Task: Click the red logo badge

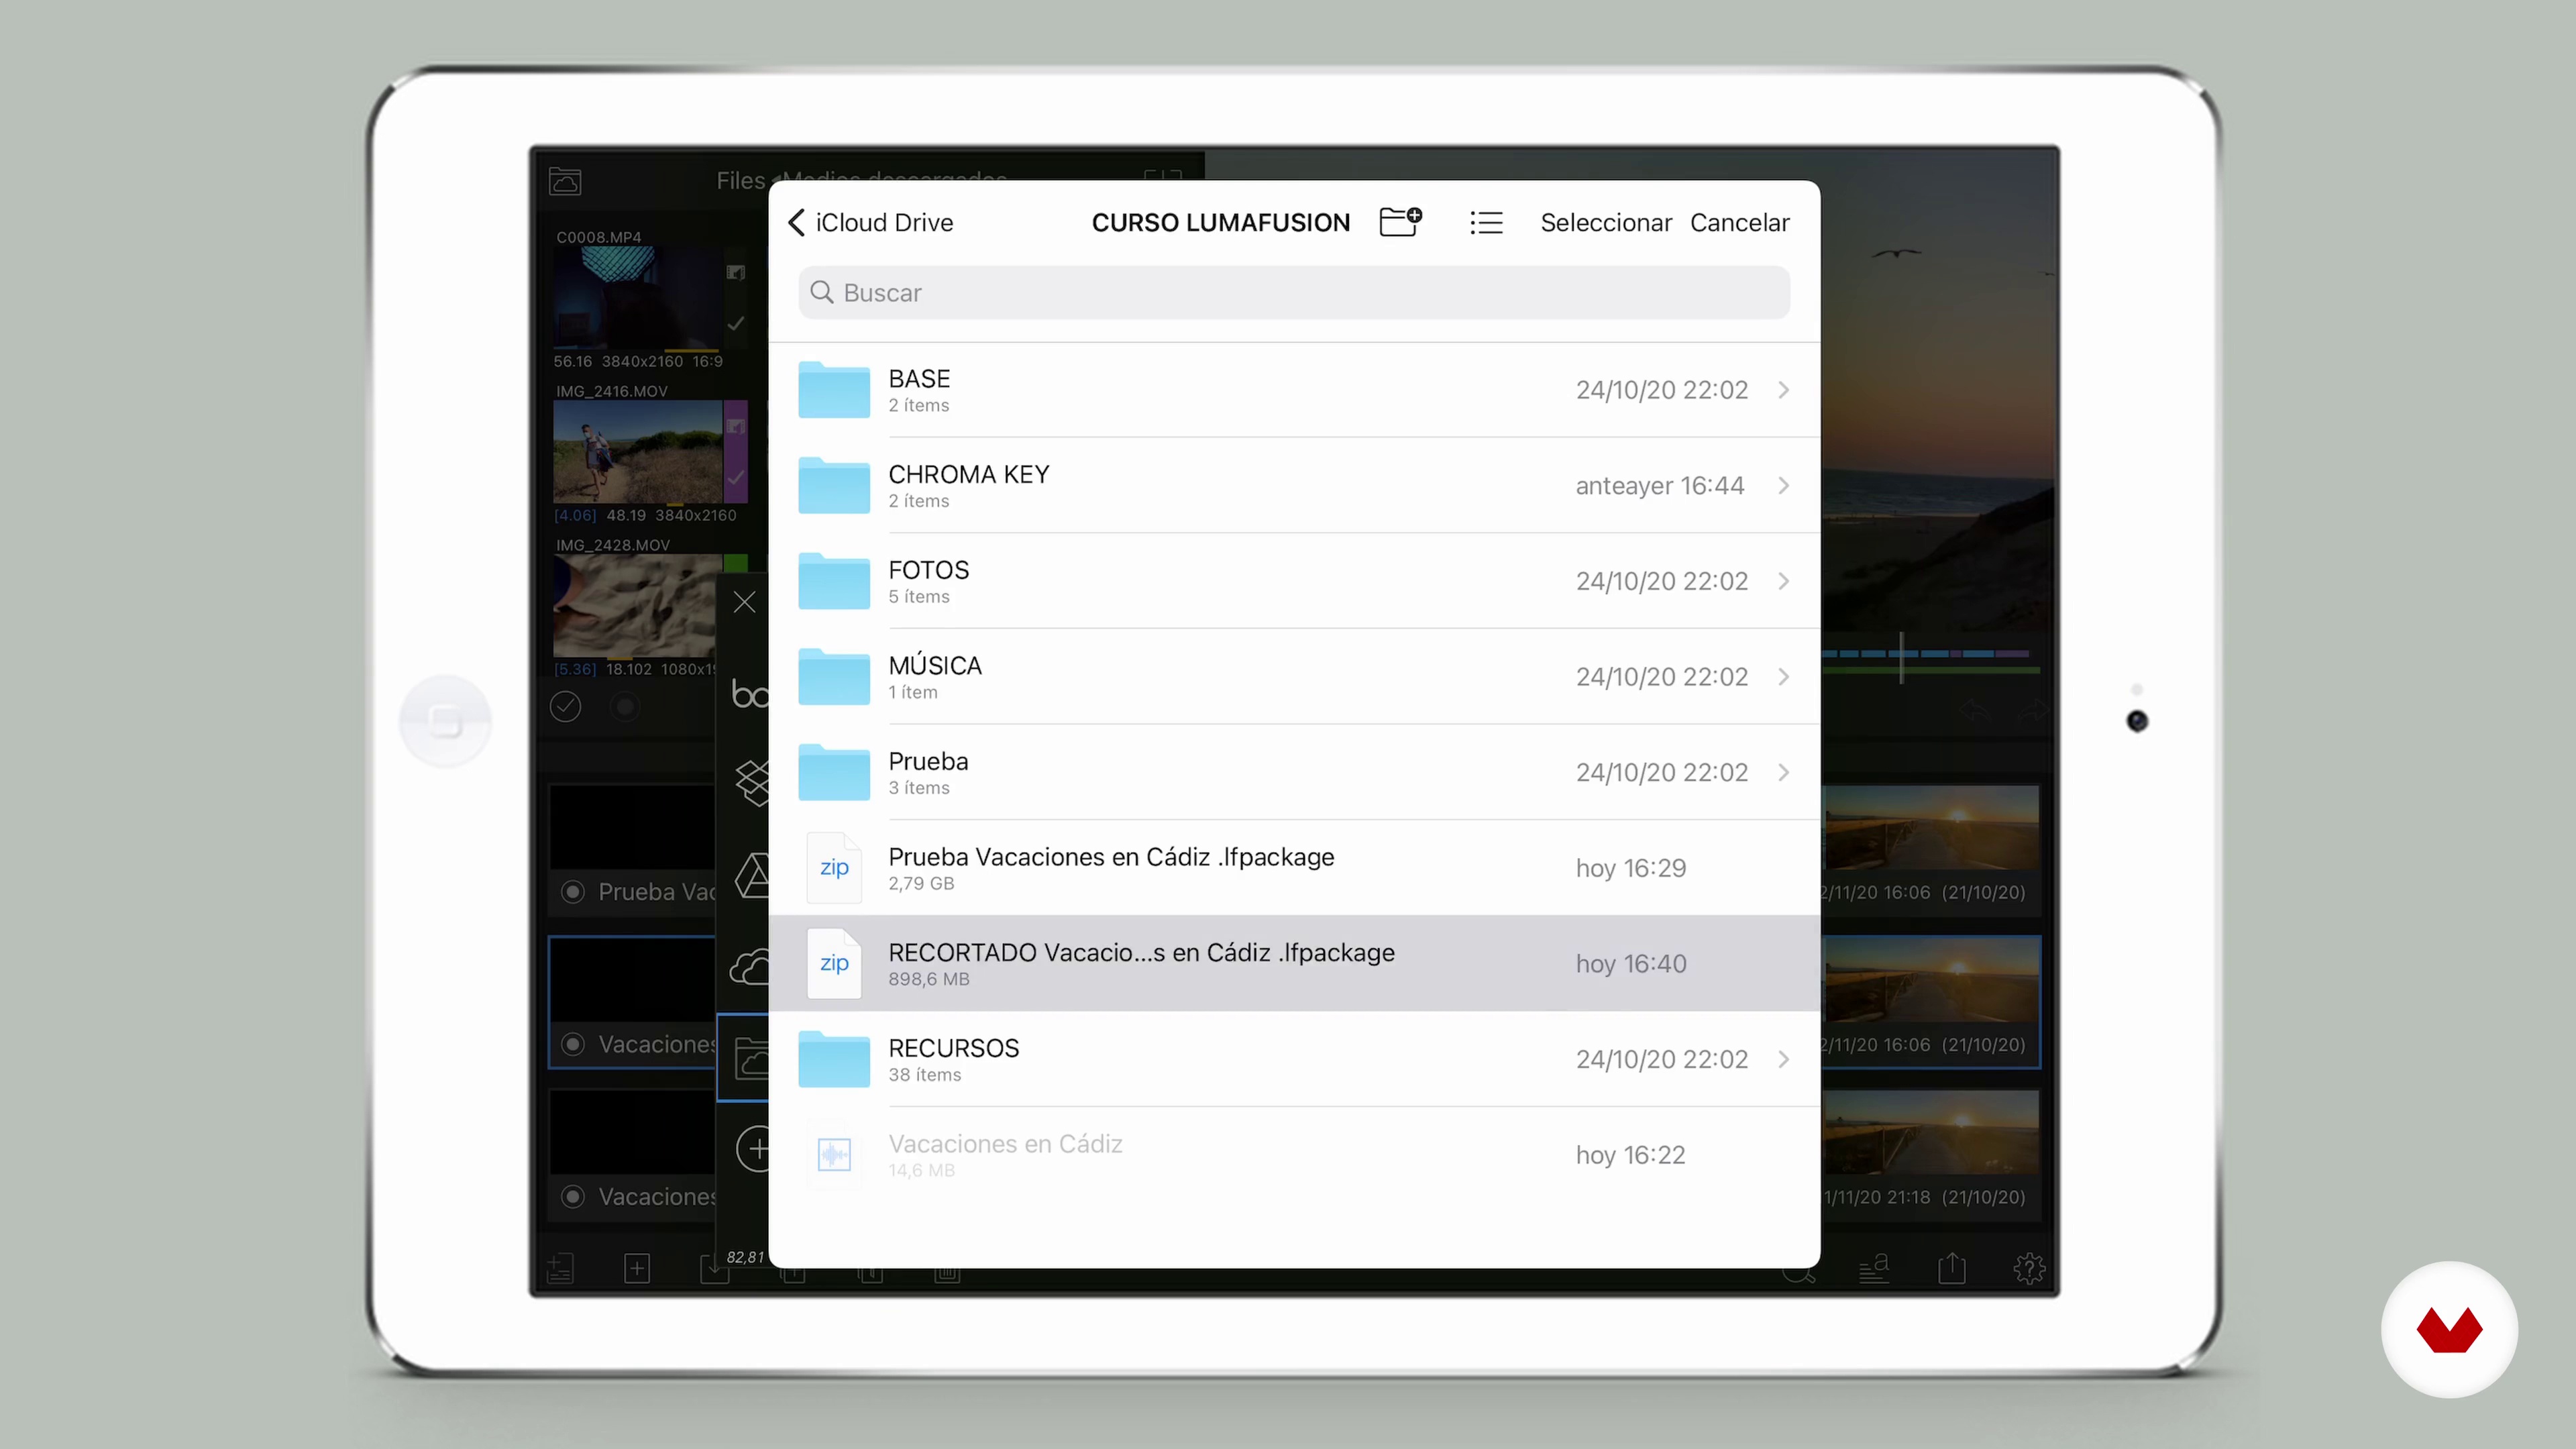Action: click(x=2449, y=1329)
